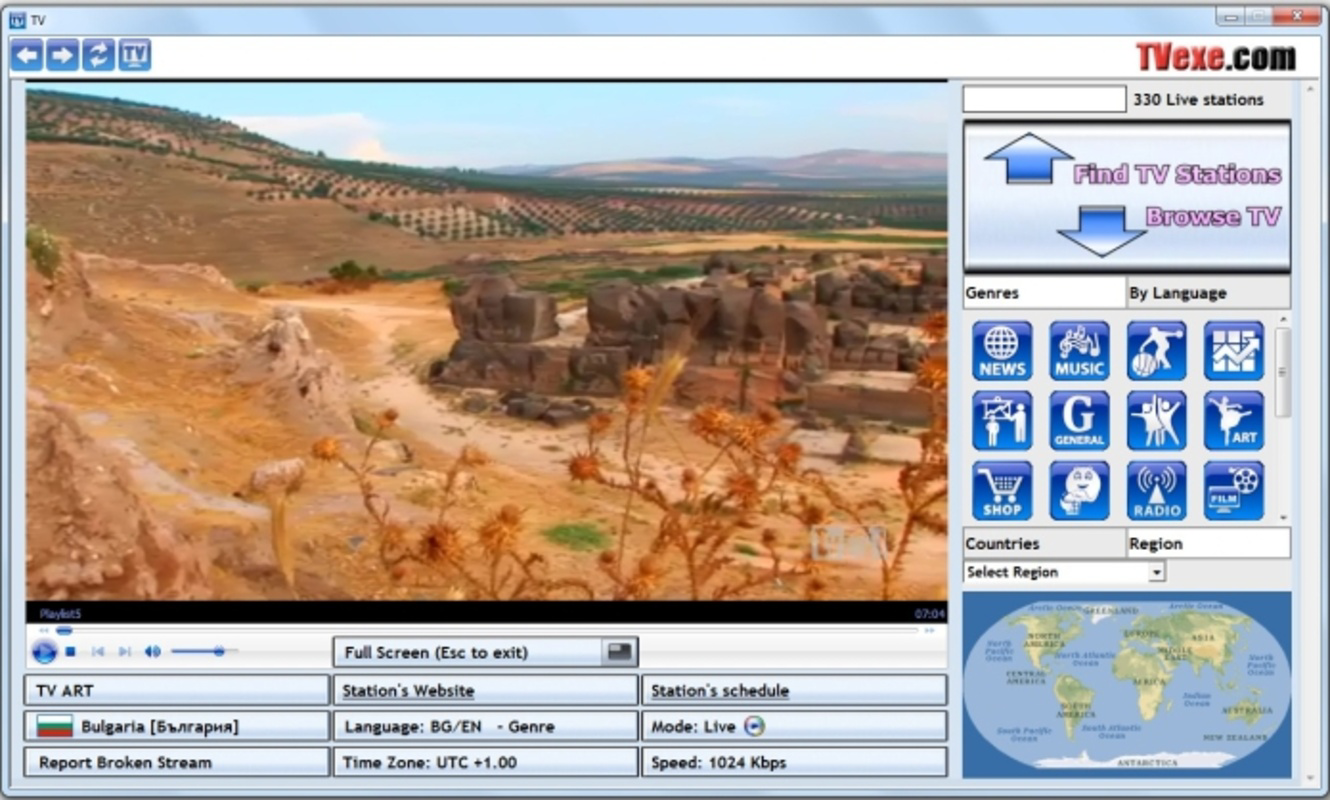
Task: Switch to the By Language tab
Action: click(1208, 293)
